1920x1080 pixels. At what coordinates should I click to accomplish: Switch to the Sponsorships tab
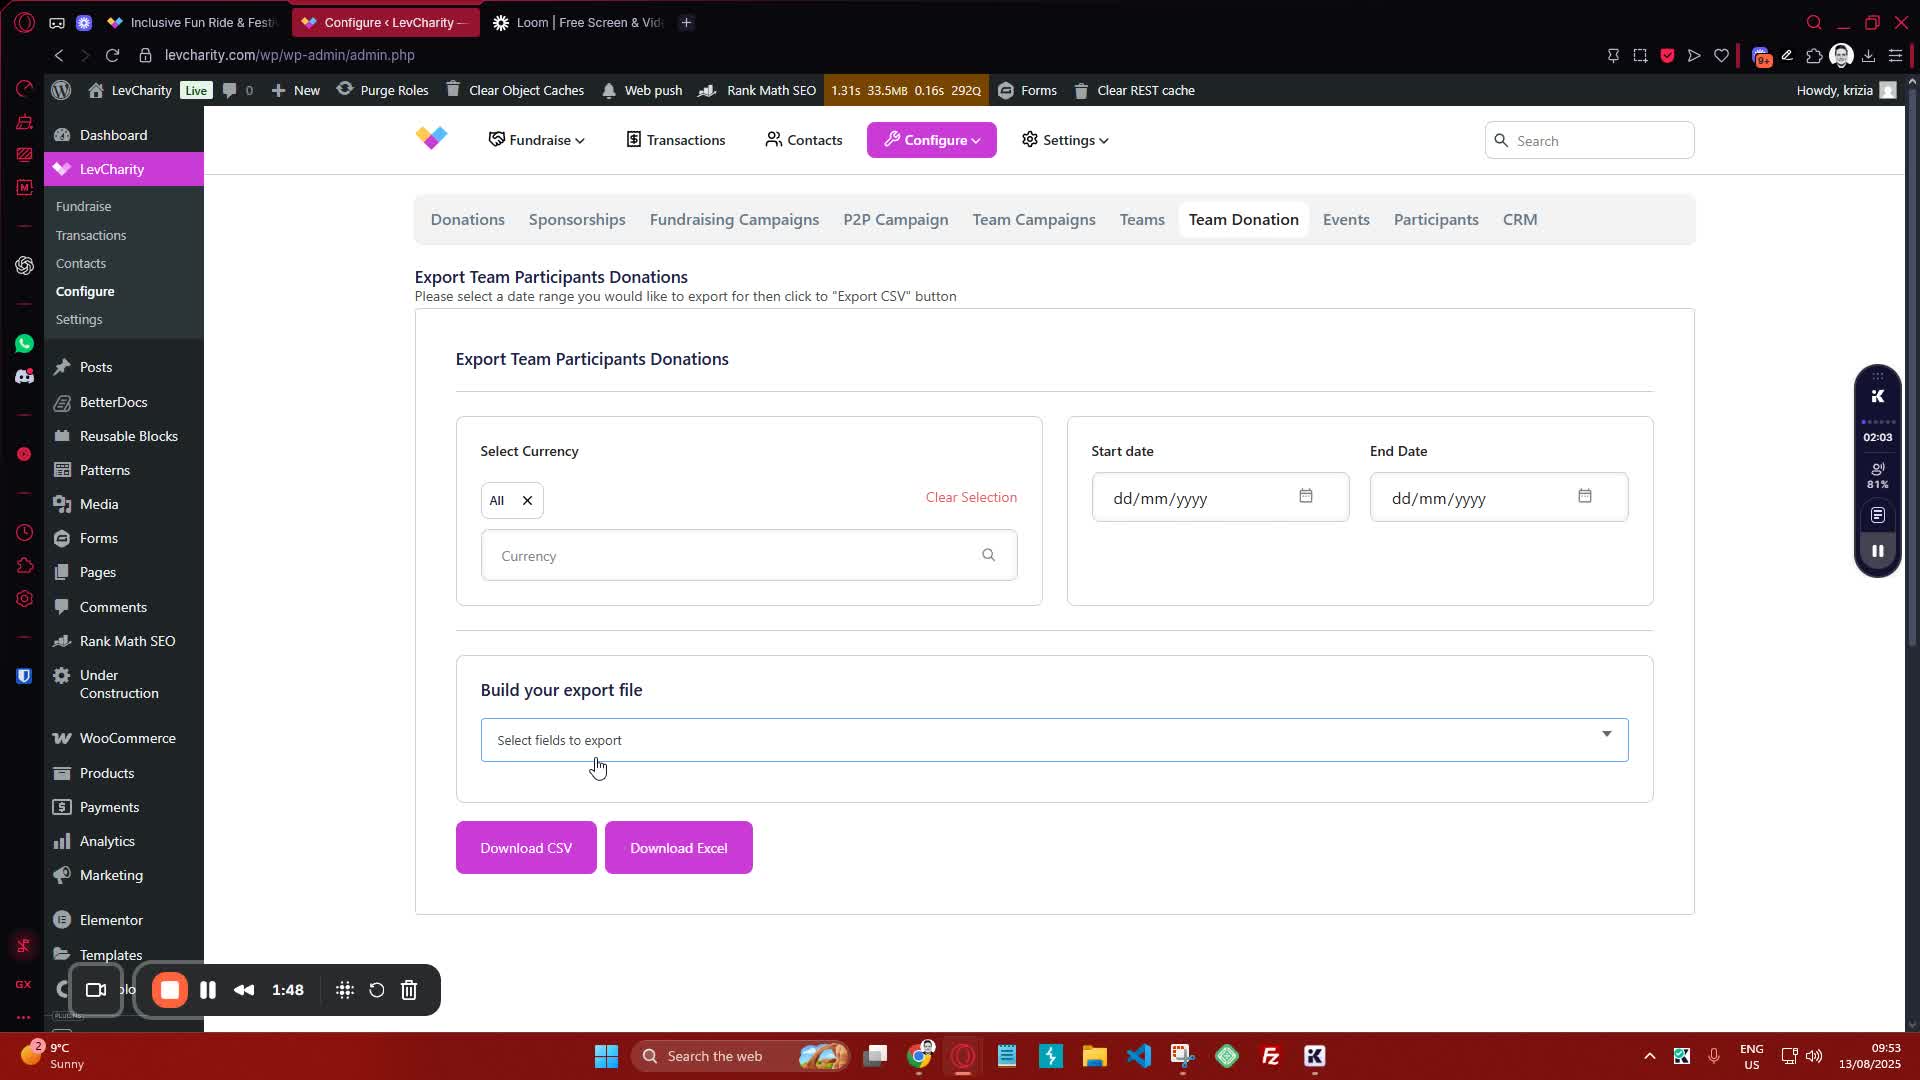point(577,219)
